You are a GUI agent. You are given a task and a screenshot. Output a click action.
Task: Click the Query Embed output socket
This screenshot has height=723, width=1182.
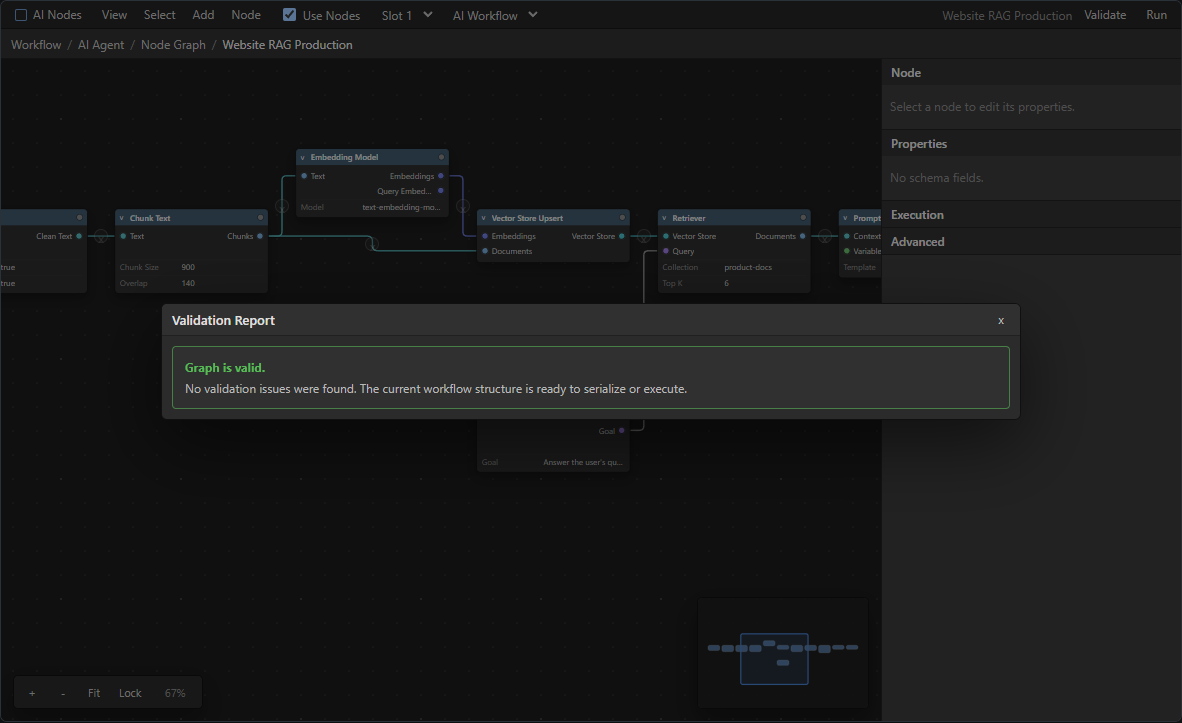point(441,191)
